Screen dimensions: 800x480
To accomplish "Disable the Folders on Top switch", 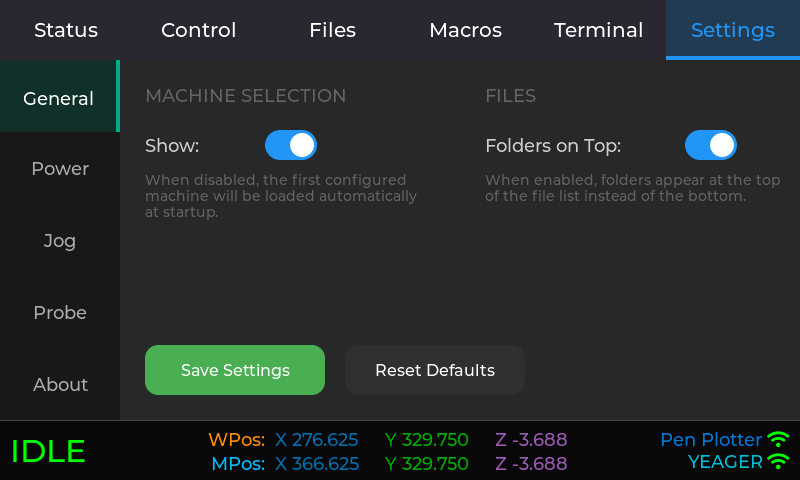I will [x=711, y=145].
